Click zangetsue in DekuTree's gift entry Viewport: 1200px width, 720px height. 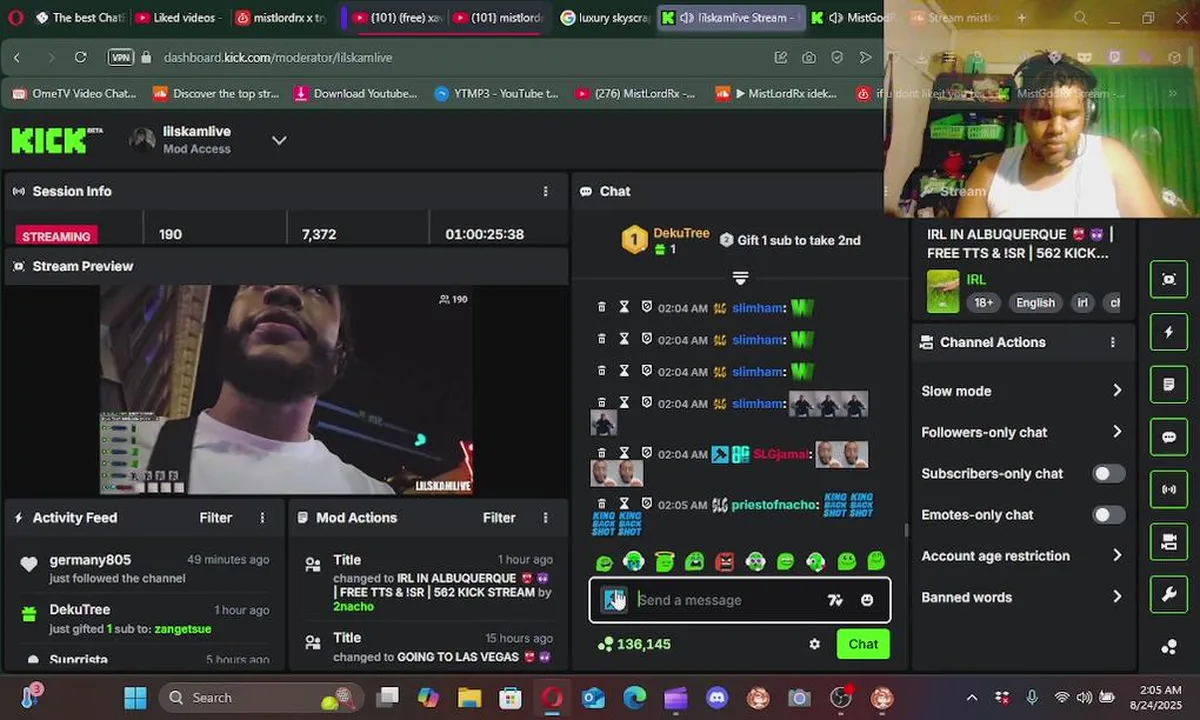[182, 629]
